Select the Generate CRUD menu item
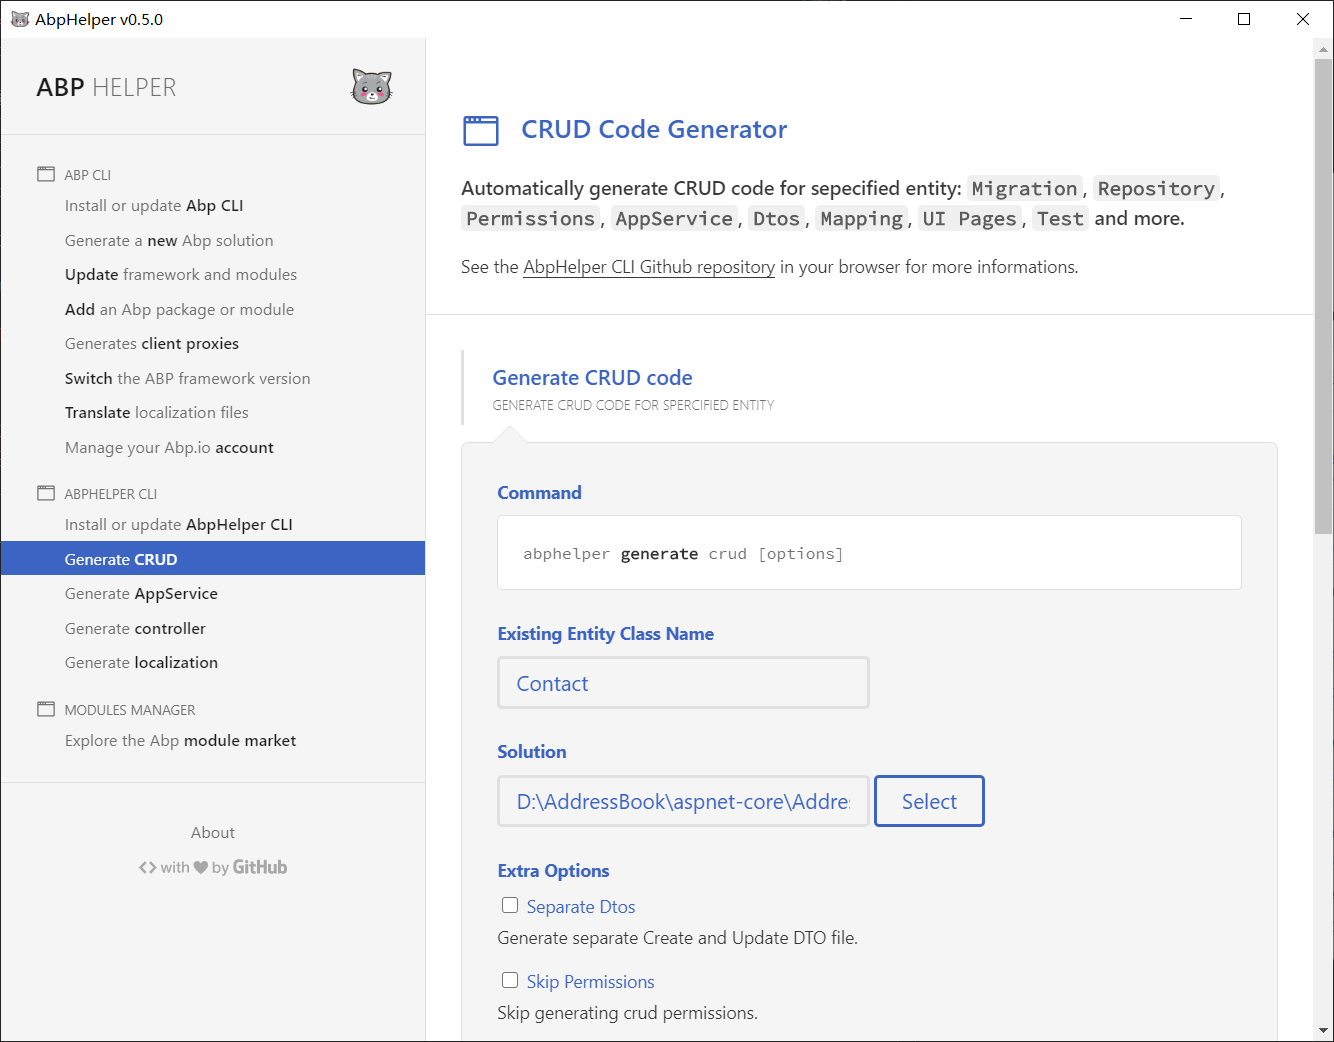 (x=213, y=559)
